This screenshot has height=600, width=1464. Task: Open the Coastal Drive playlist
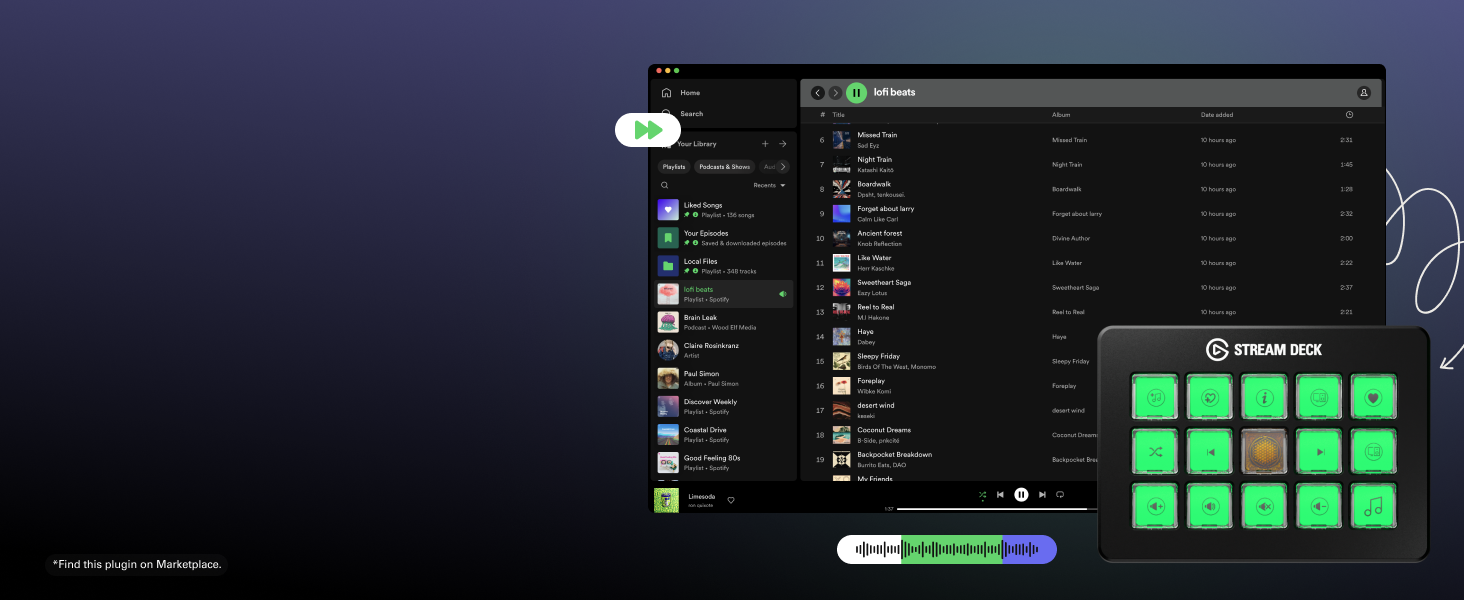coord(725,434)
